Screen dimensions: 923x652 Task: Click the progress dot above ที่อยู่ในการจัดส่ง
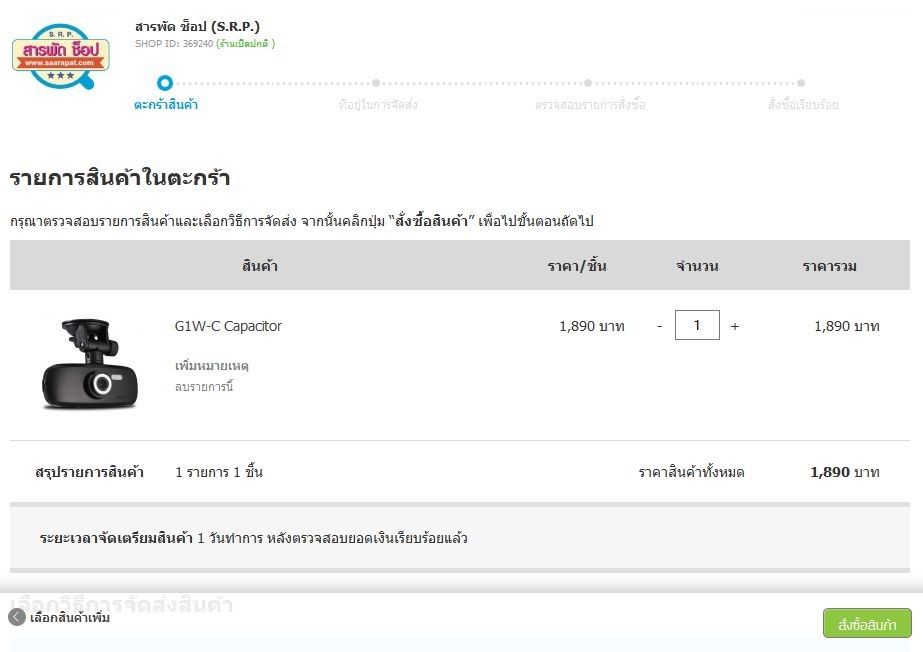(x=376, y=83)
